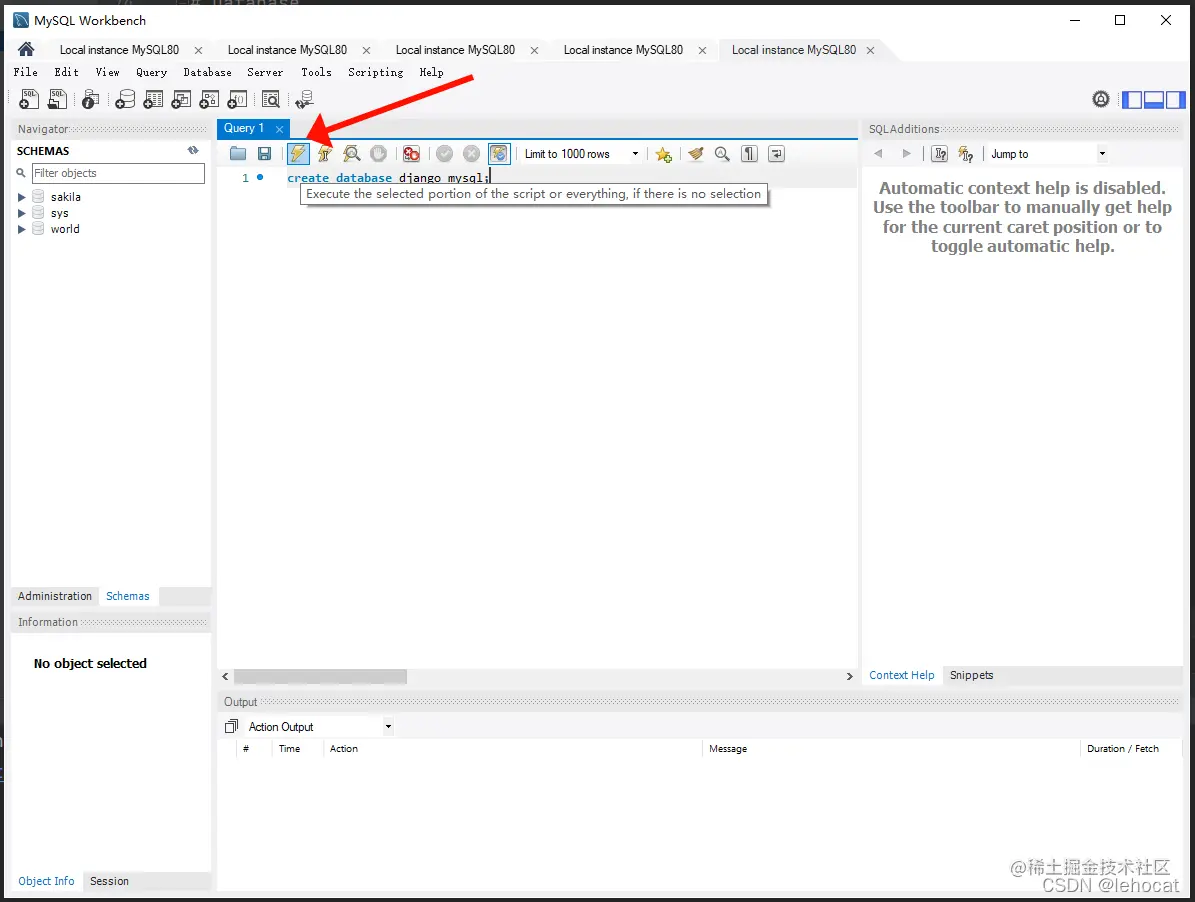Open find panel with the magnifier icon
This screenshot has height=902, width=1195.
tap(722, 154)
